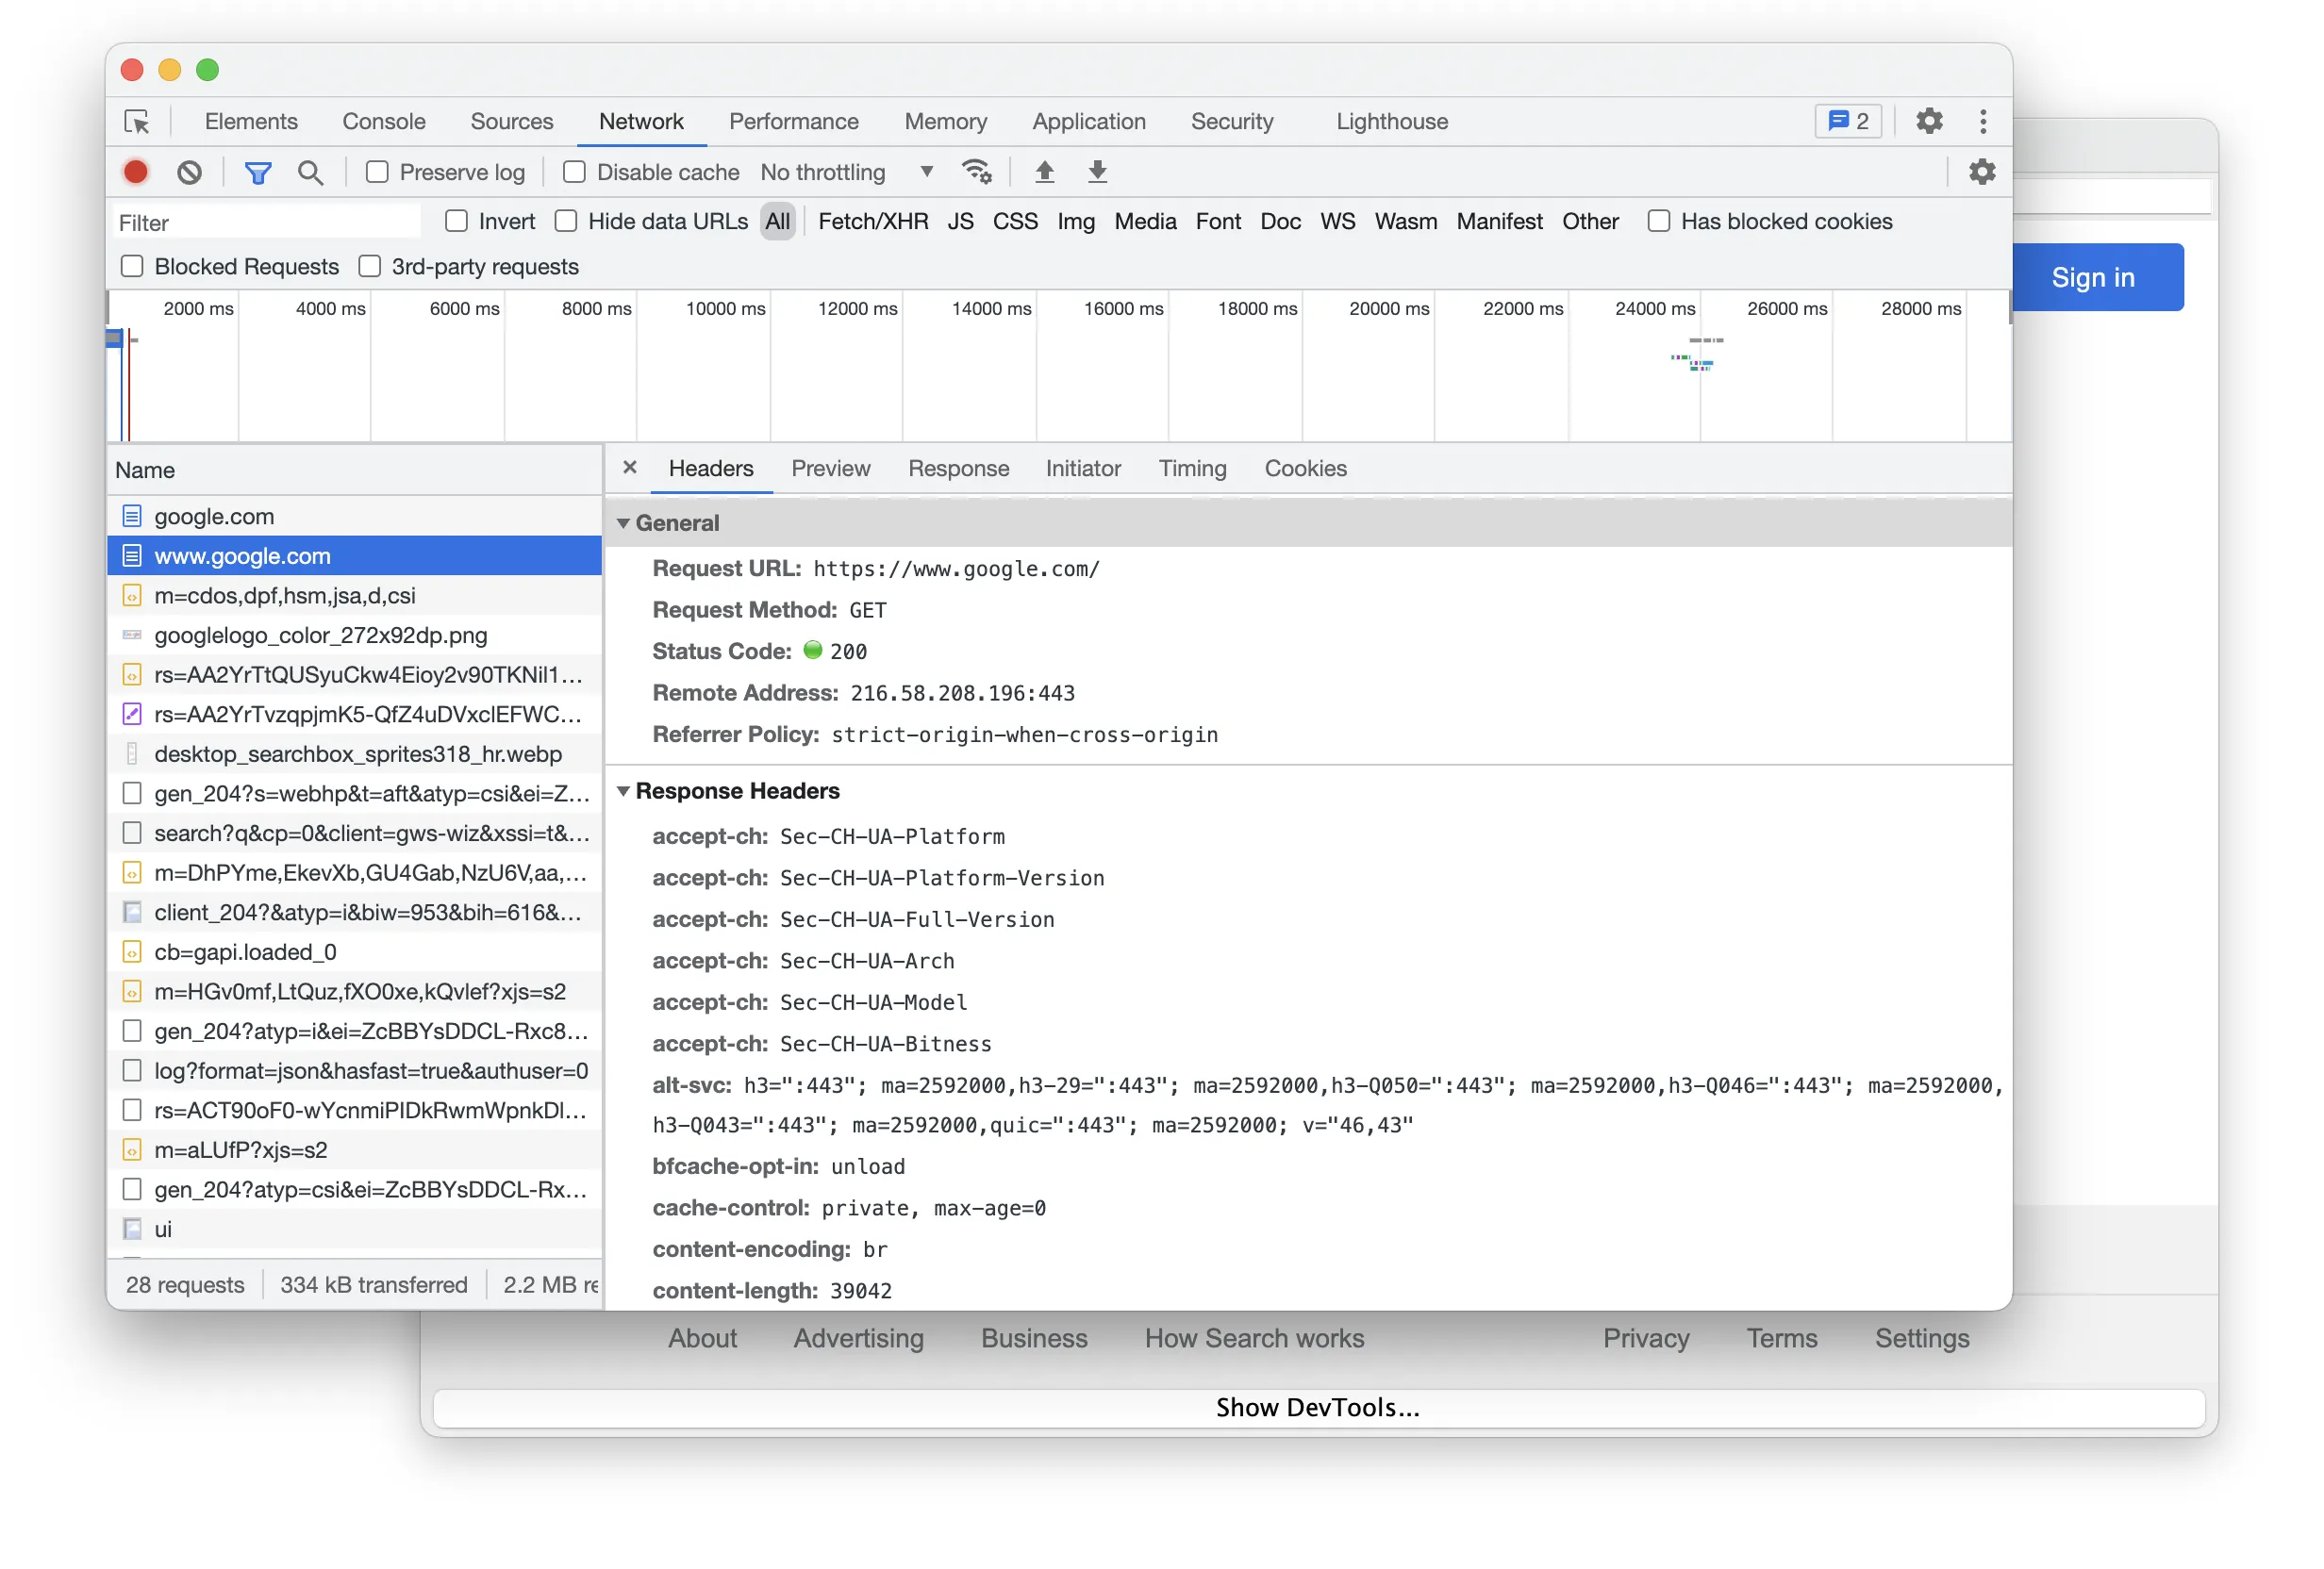Screen dimensions: 2324x1569
Task: Open How Search works footer link
Action: coord(1254,1338)
